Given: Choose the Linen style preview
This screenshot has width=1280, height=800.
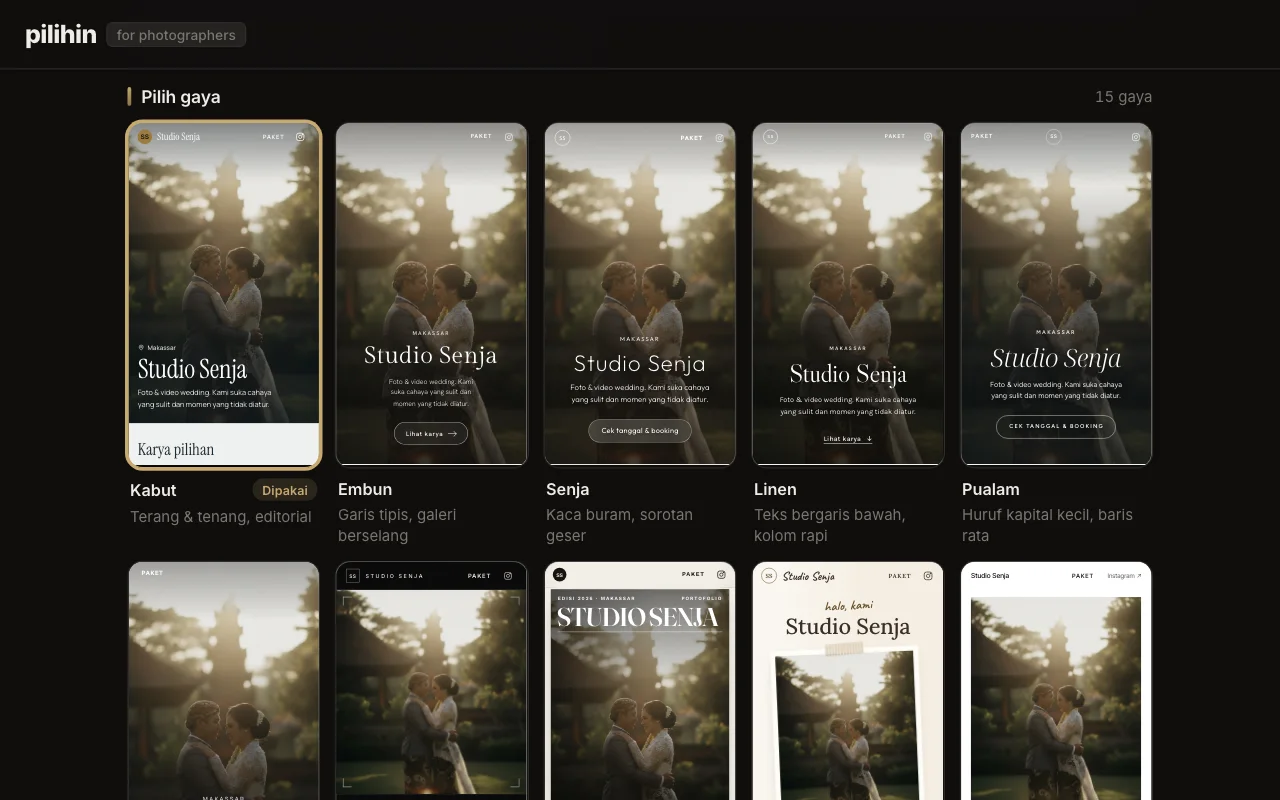Looking at the screenshot, I should click(x=848, y=294).
